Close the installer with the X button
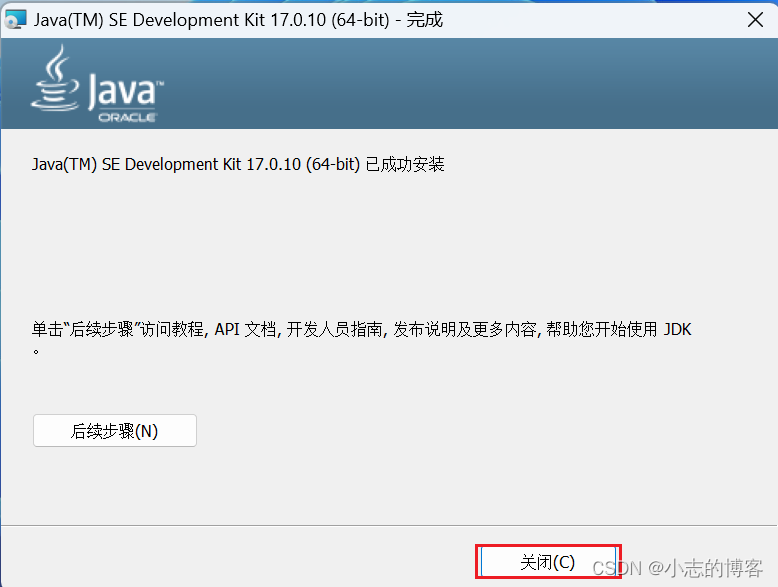This screenshot has height=587, width=778. (756, 19)
